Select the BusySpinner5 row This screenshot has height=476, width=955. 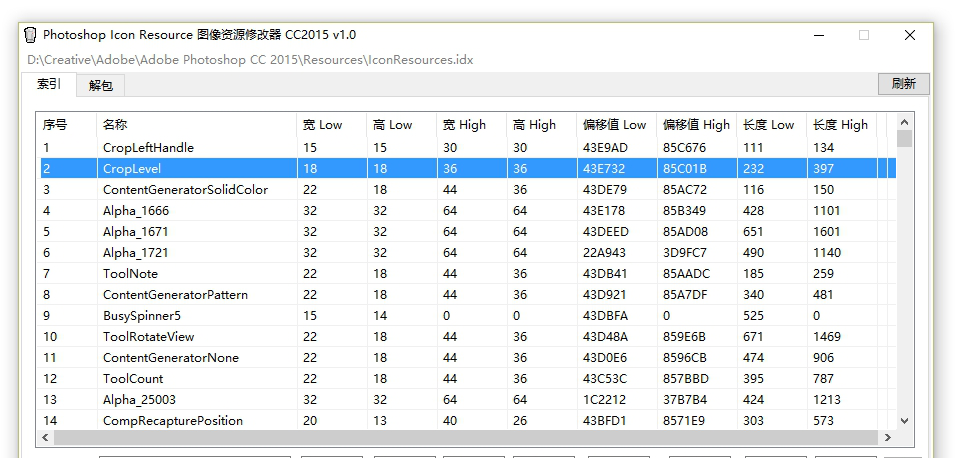(468, 315)
